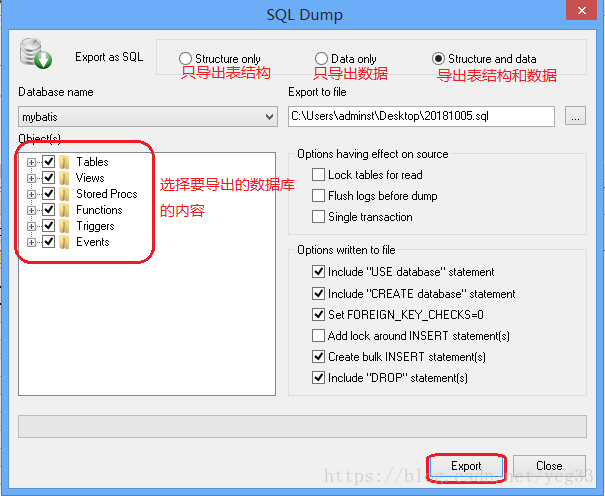This screenshot has width=605, height=496.
Task: Click the Export as SQL database icon
Action: [36, 54]
